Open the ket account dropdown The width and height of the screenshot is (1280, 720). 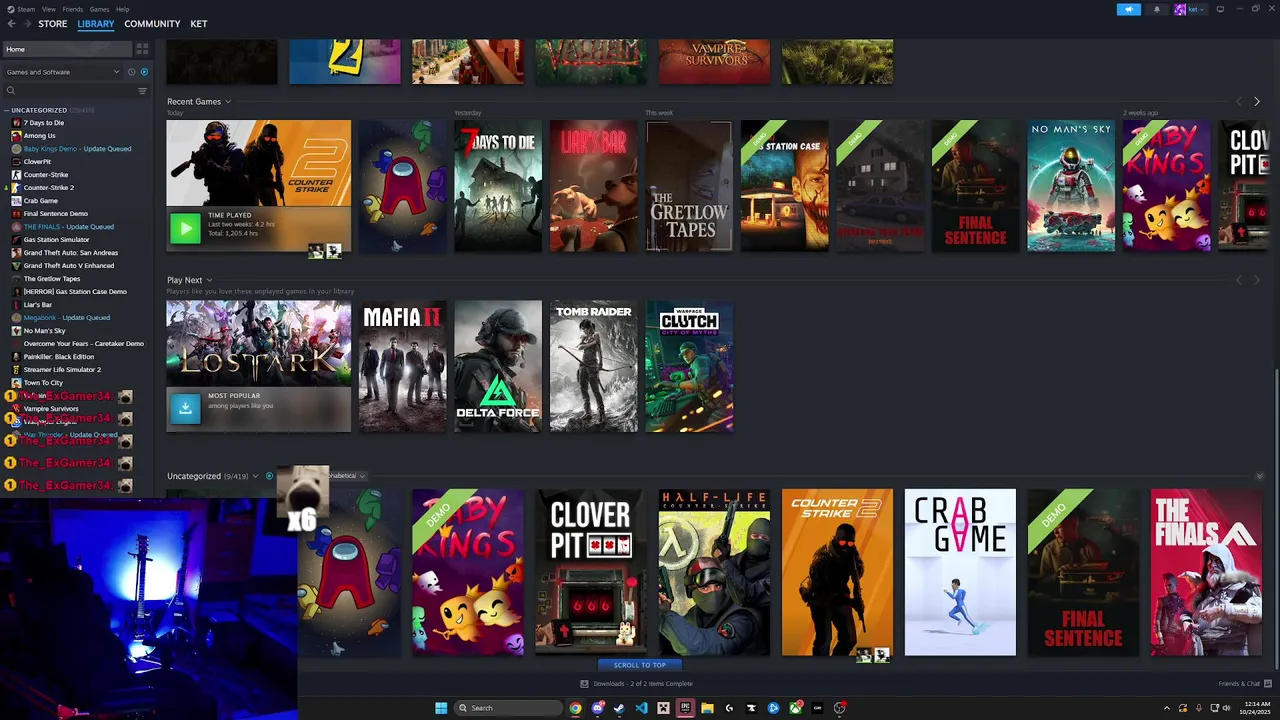point(1189,9)
